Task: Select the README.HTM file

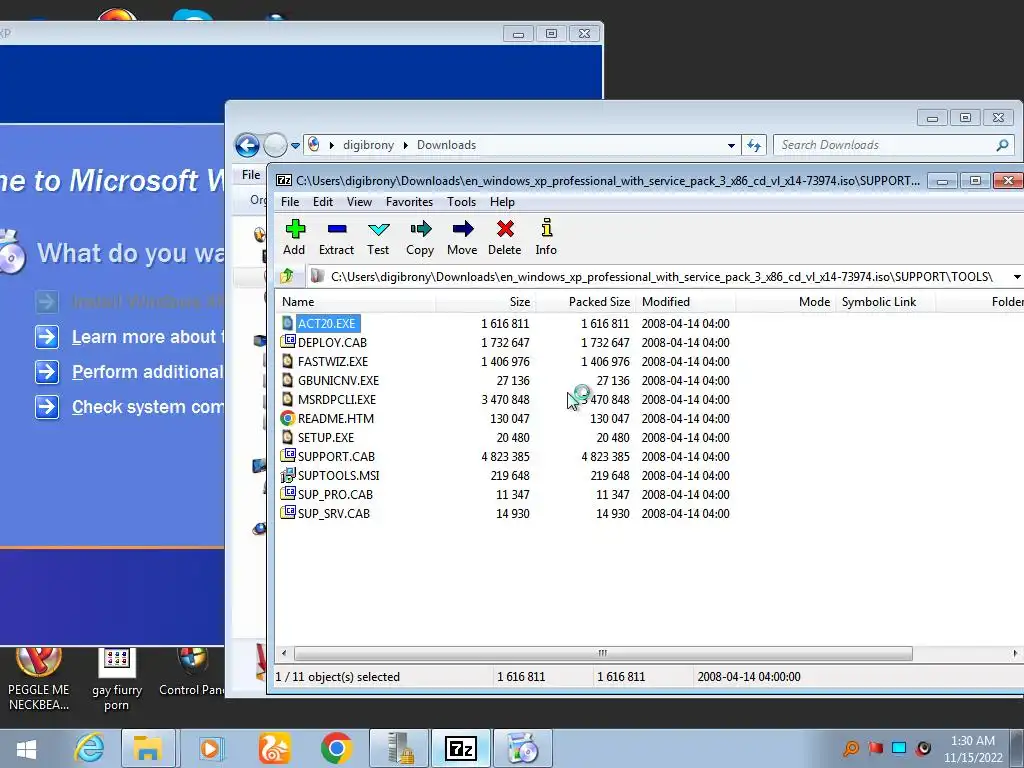Action: tap(336, 418)
